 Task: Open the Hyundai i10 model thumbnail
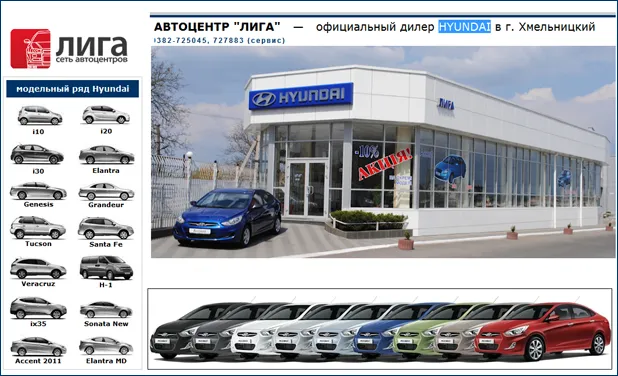pos(39,115)
